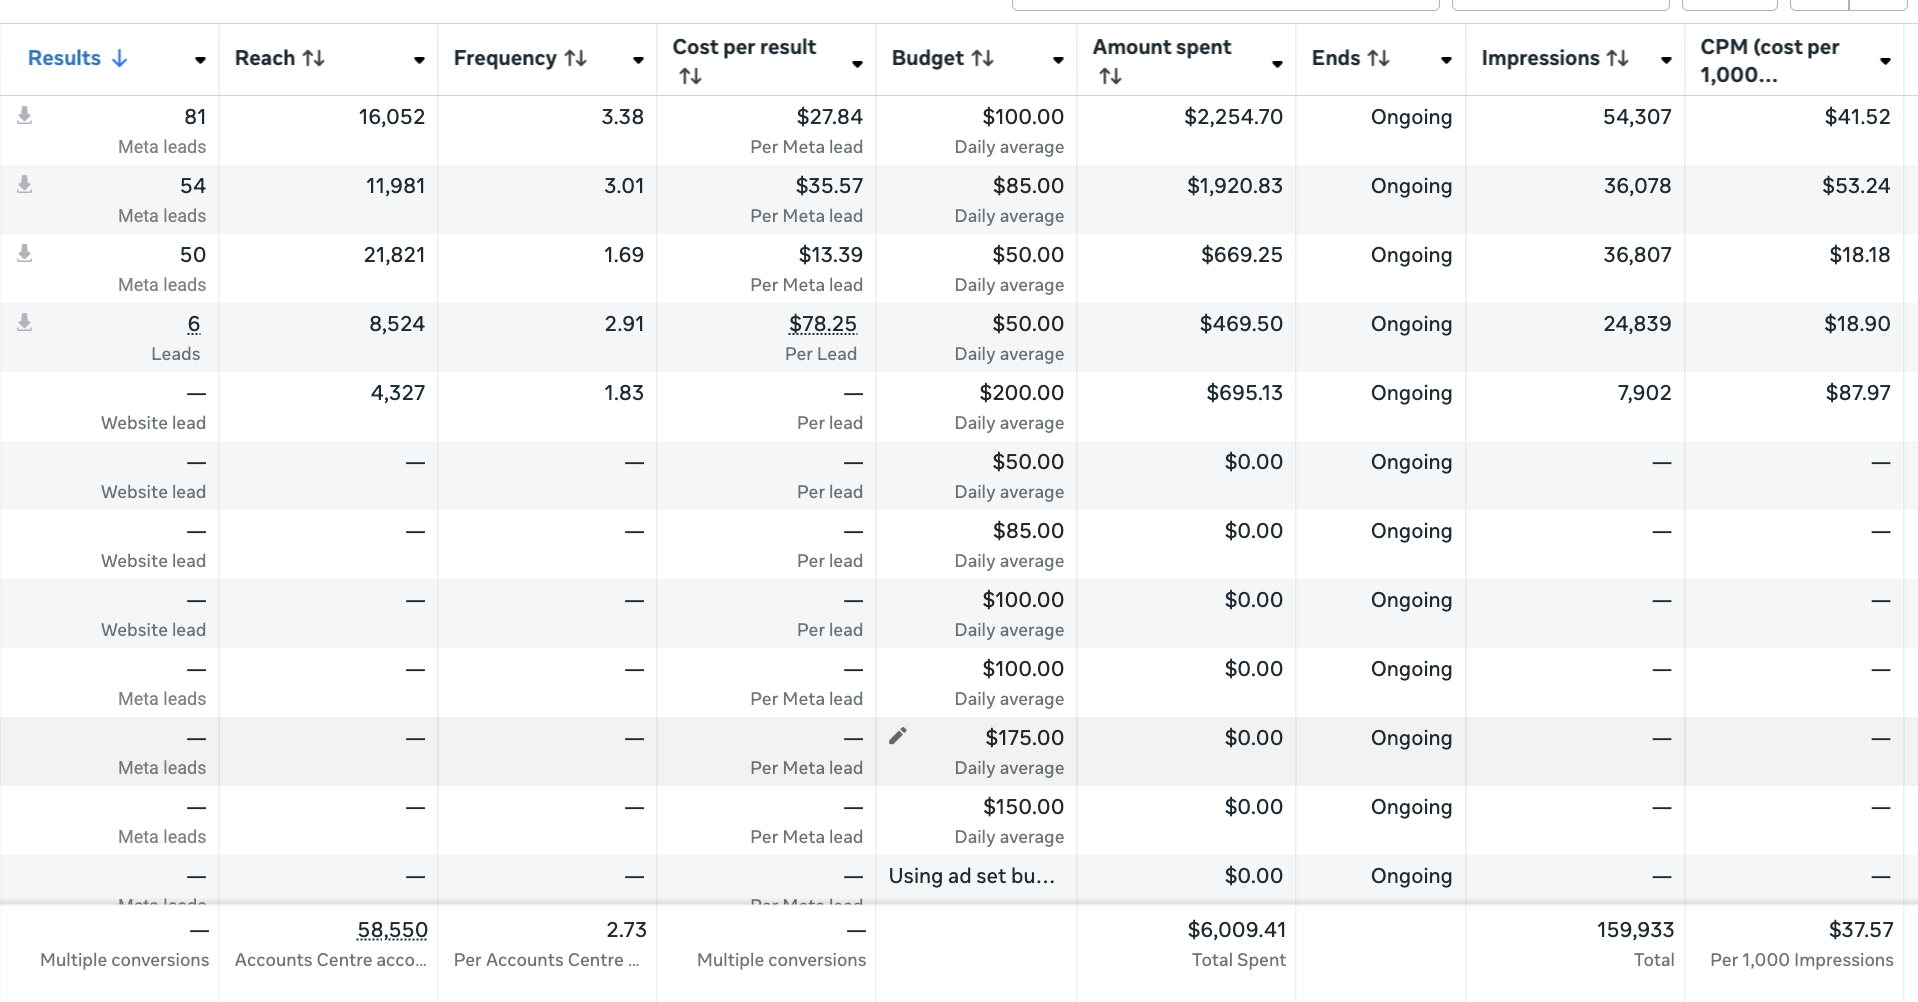Image resolution: width=1918 pixels, height=1002 pixels.
Task: Expand the Amount spent column dropdown arrow
Action: point(1277,64)
